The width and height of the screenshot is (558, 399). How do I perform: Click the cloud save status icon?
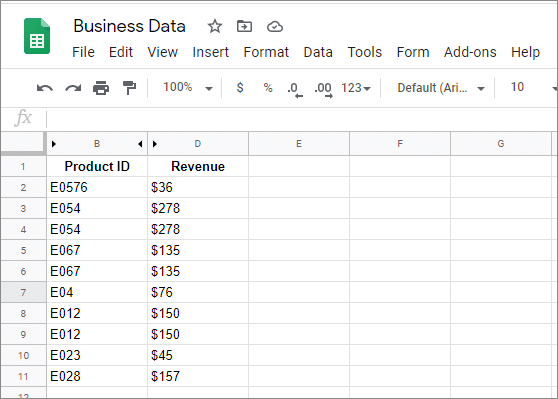click(275, 27)
